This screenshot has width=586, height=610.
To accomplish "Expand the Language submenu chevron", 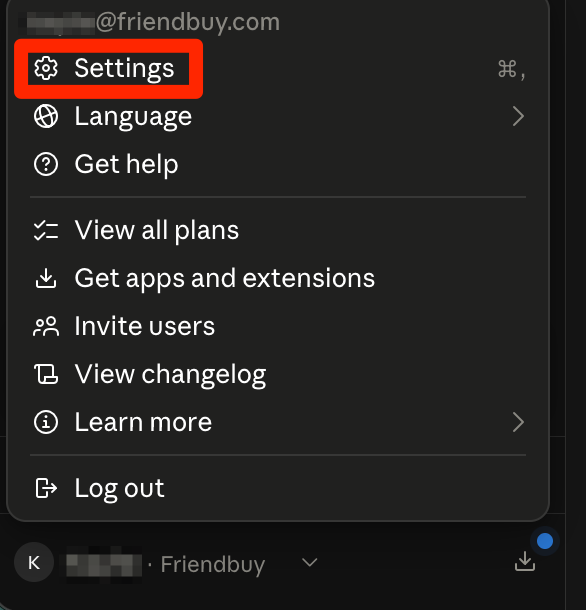I will pyautogui.click(x=518, y=116).
